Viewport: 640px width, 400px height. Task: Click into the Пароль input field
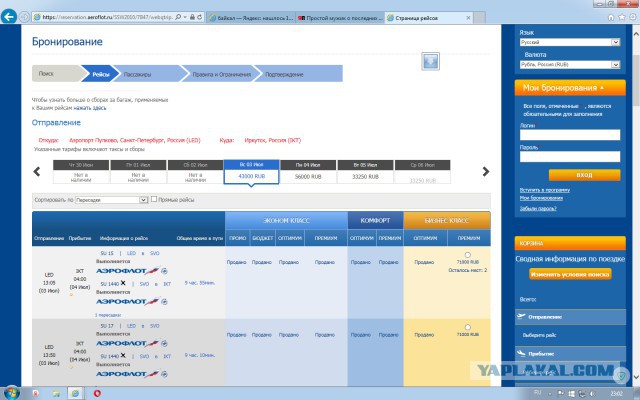tap(570, 156)
